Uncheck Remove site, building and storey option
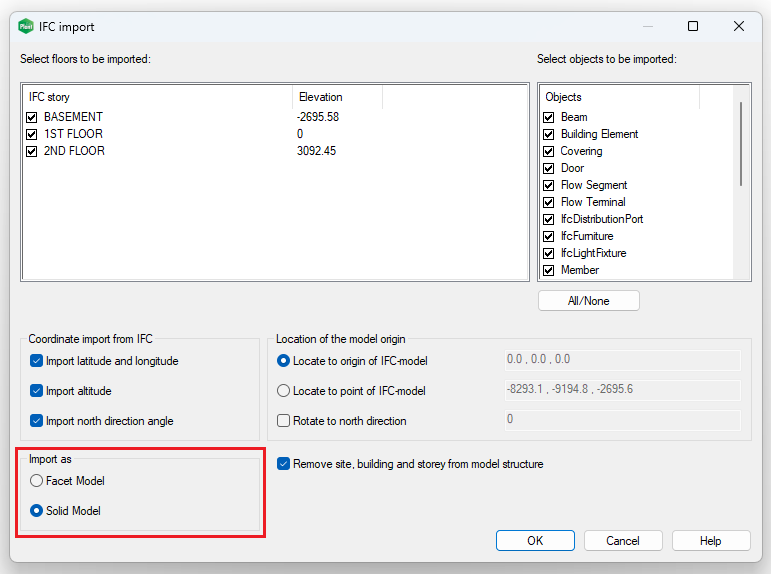The width and height of the screenshot is (771, 574). tap(284, 464)
